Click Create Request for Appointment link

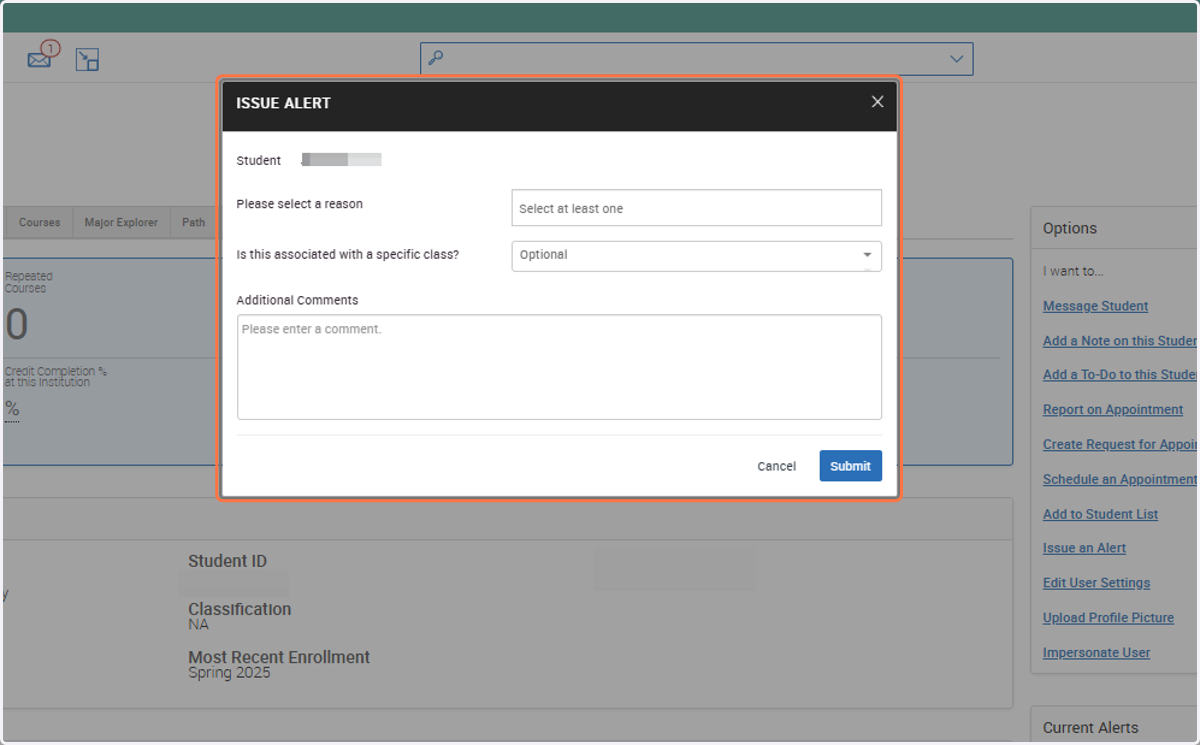pyautogui.click(x=1120, y=444)
